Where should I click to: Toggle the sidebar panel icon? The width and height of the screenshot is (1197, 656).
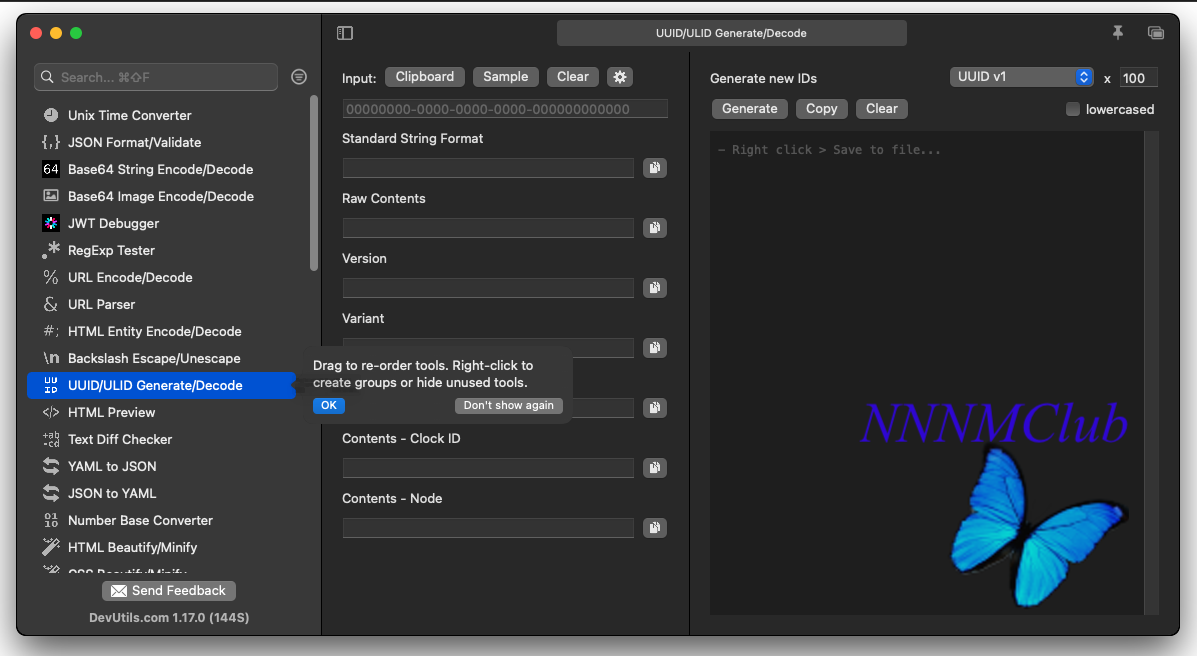click(x=345, y=33)
